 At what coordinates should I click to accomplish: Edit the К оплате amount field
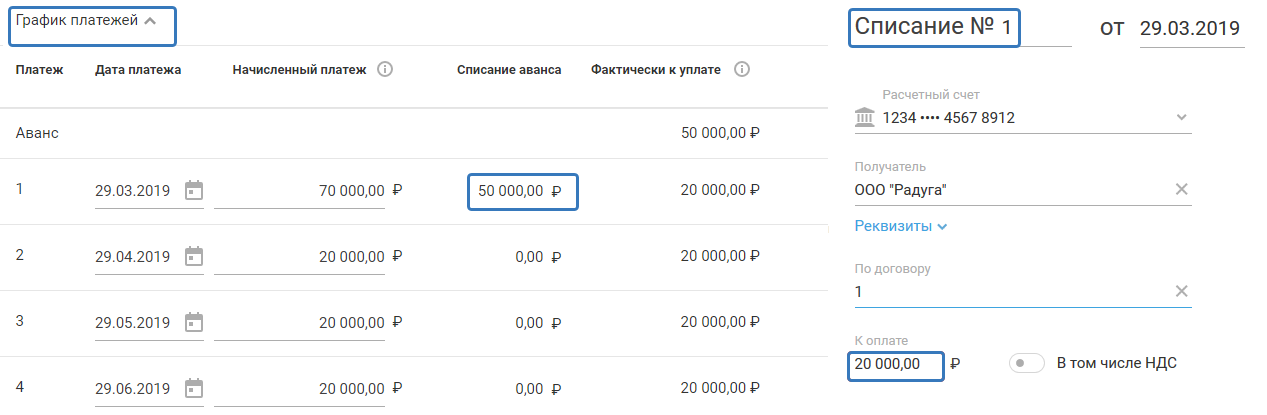click(896, 364)
